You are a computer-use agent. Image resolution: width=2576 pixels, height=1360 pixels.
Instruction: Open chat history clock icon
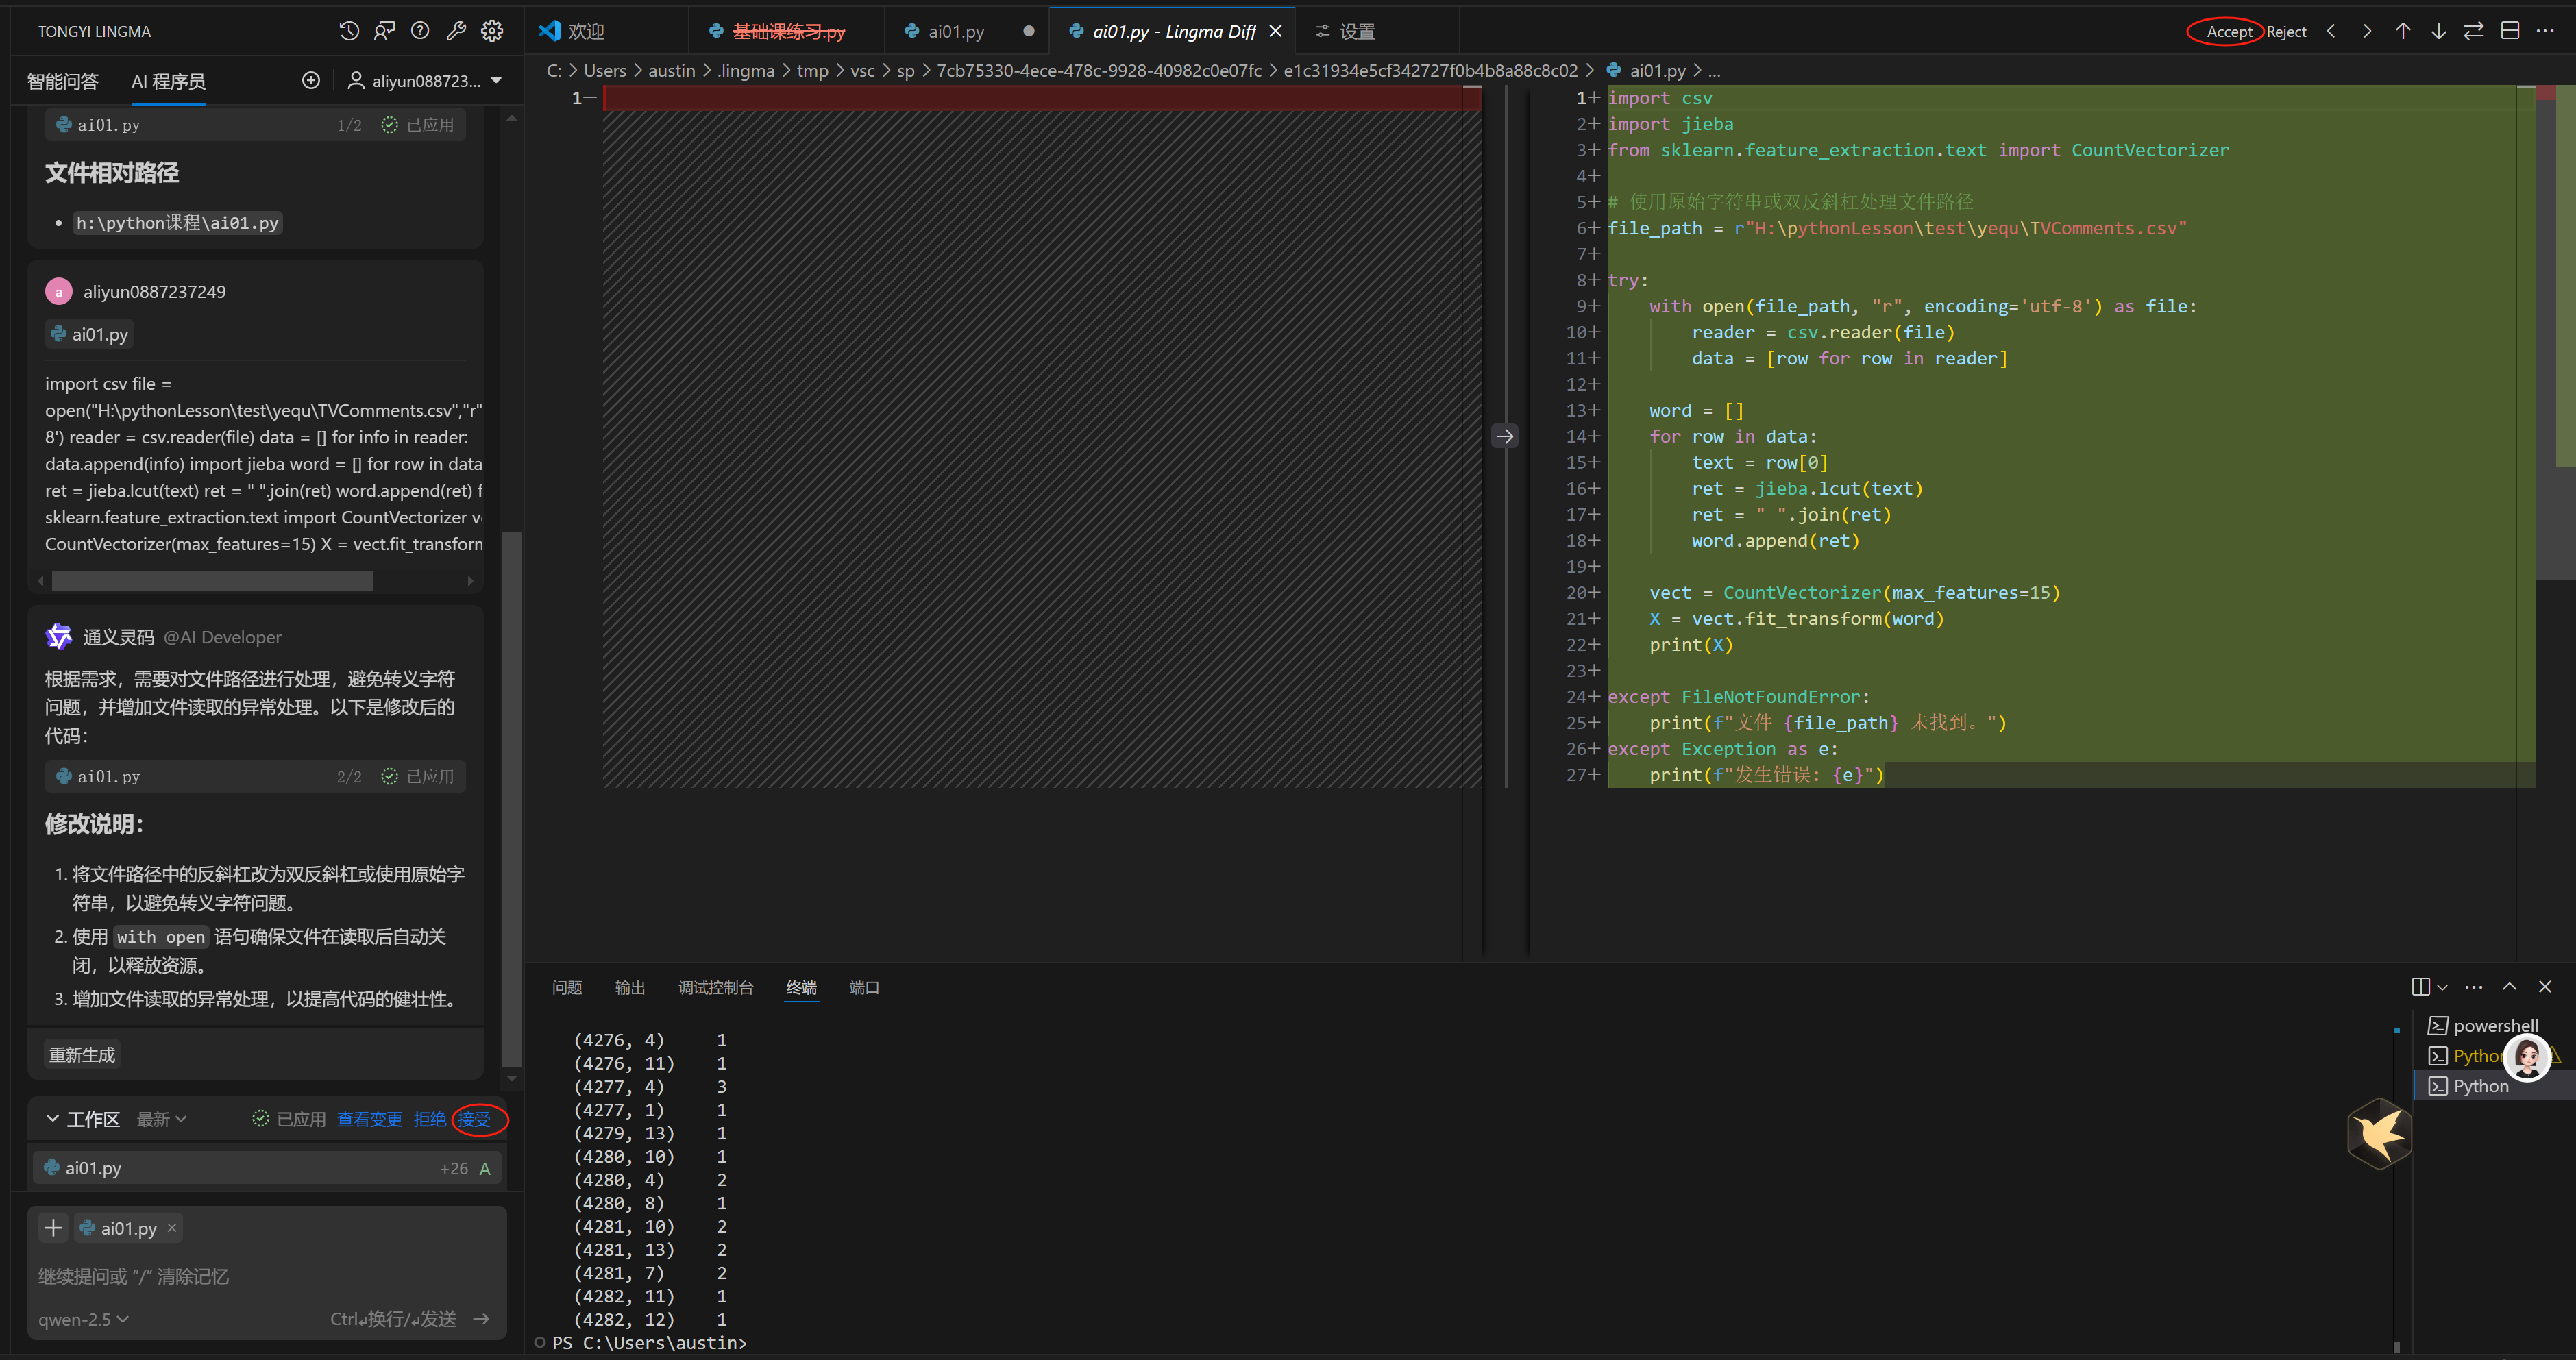(348, 31)
